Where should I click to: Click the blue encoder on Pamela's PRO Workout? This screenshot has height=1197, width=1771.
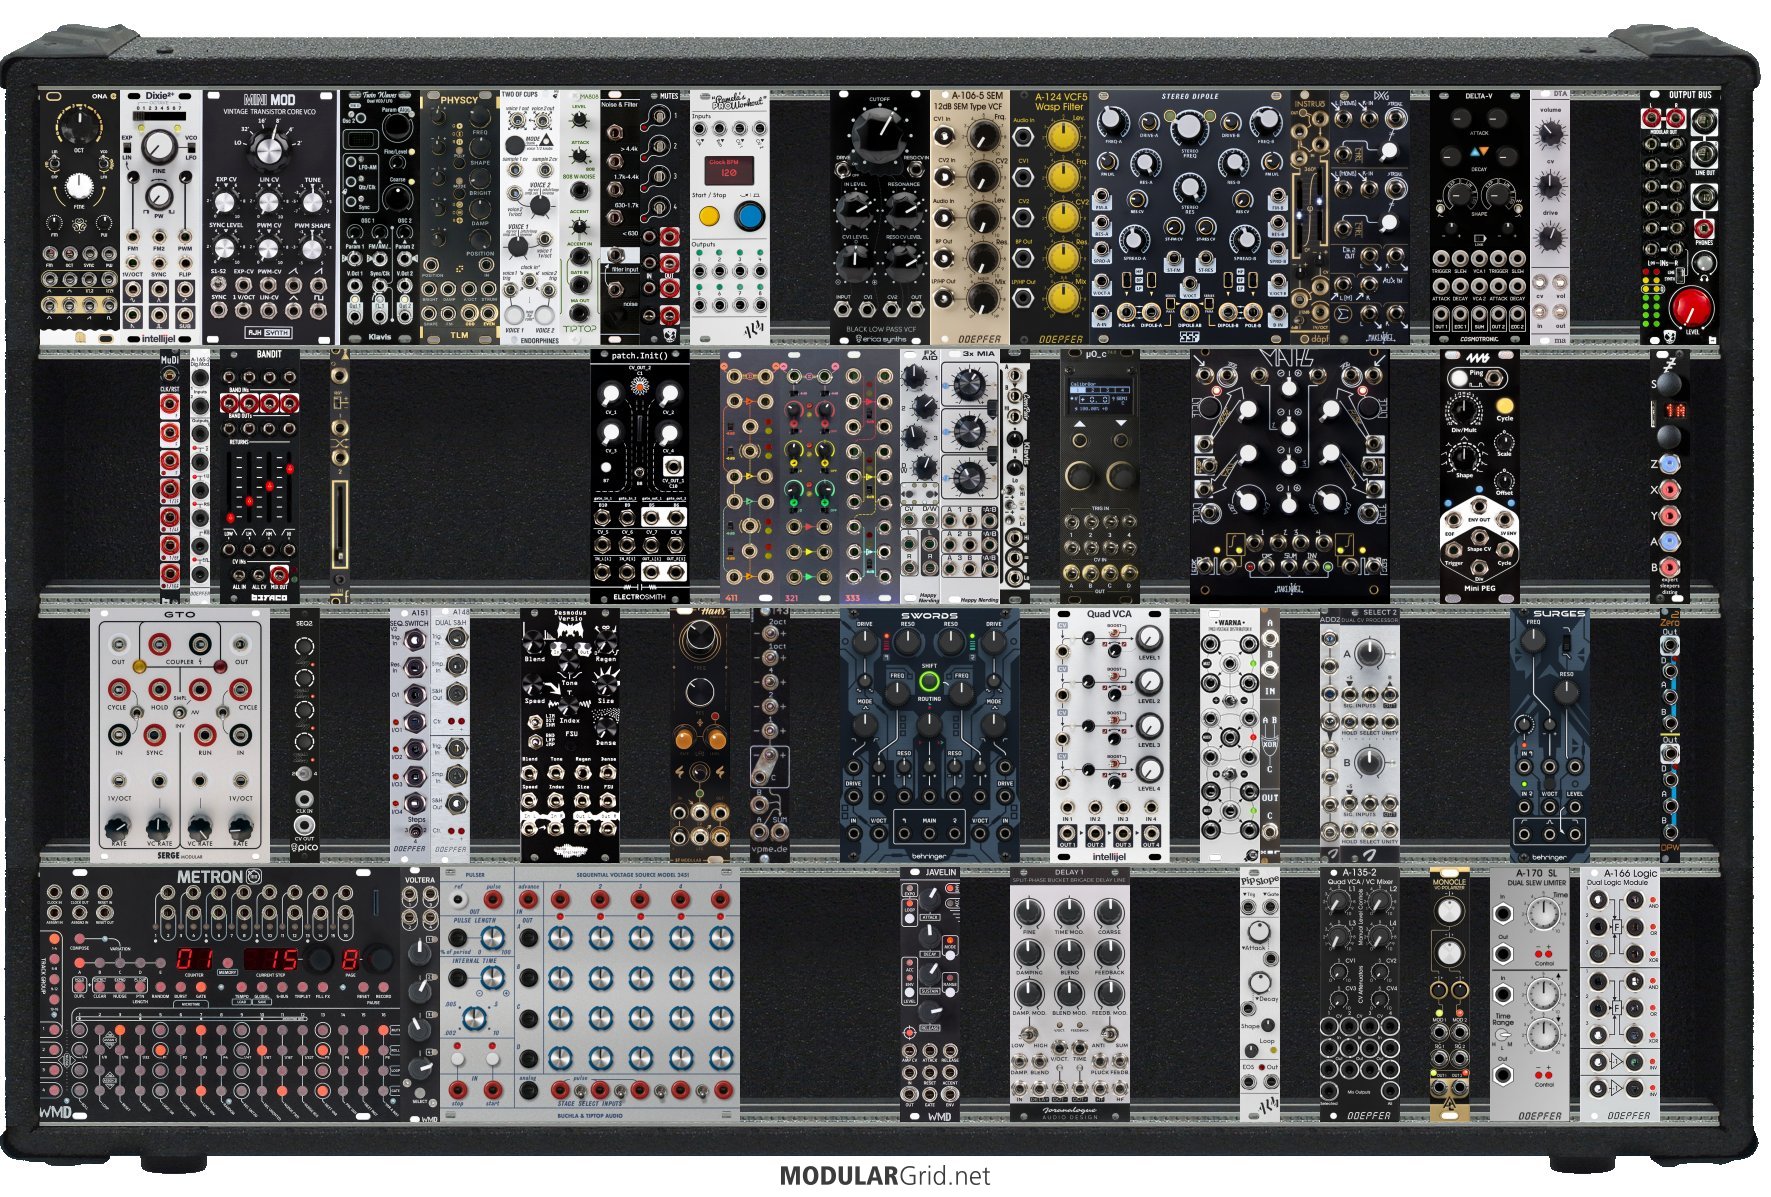pyautogui.click(x=748, y=215)
